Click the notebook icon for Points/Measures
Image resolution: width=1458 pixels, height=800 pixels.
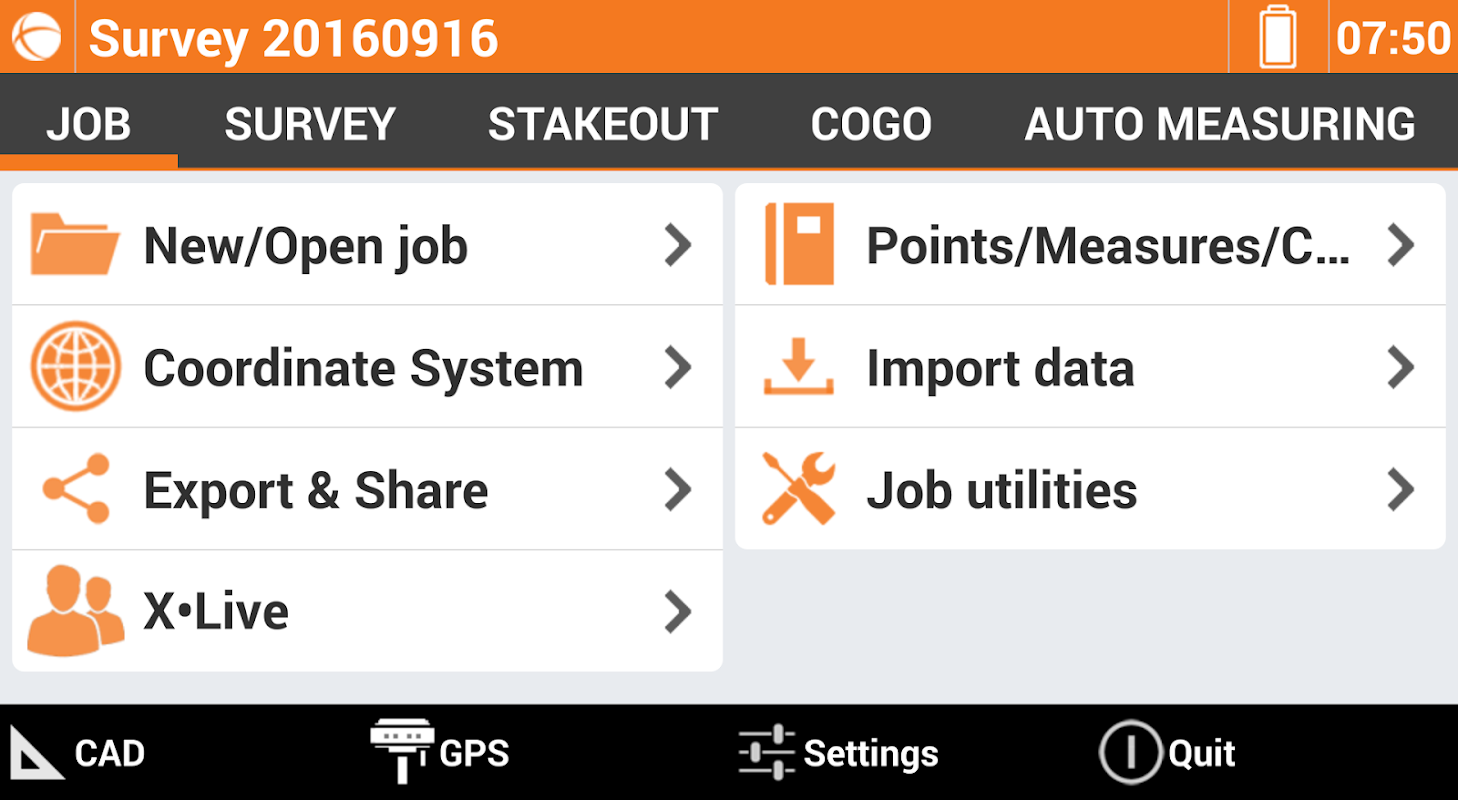coord(799,244)
